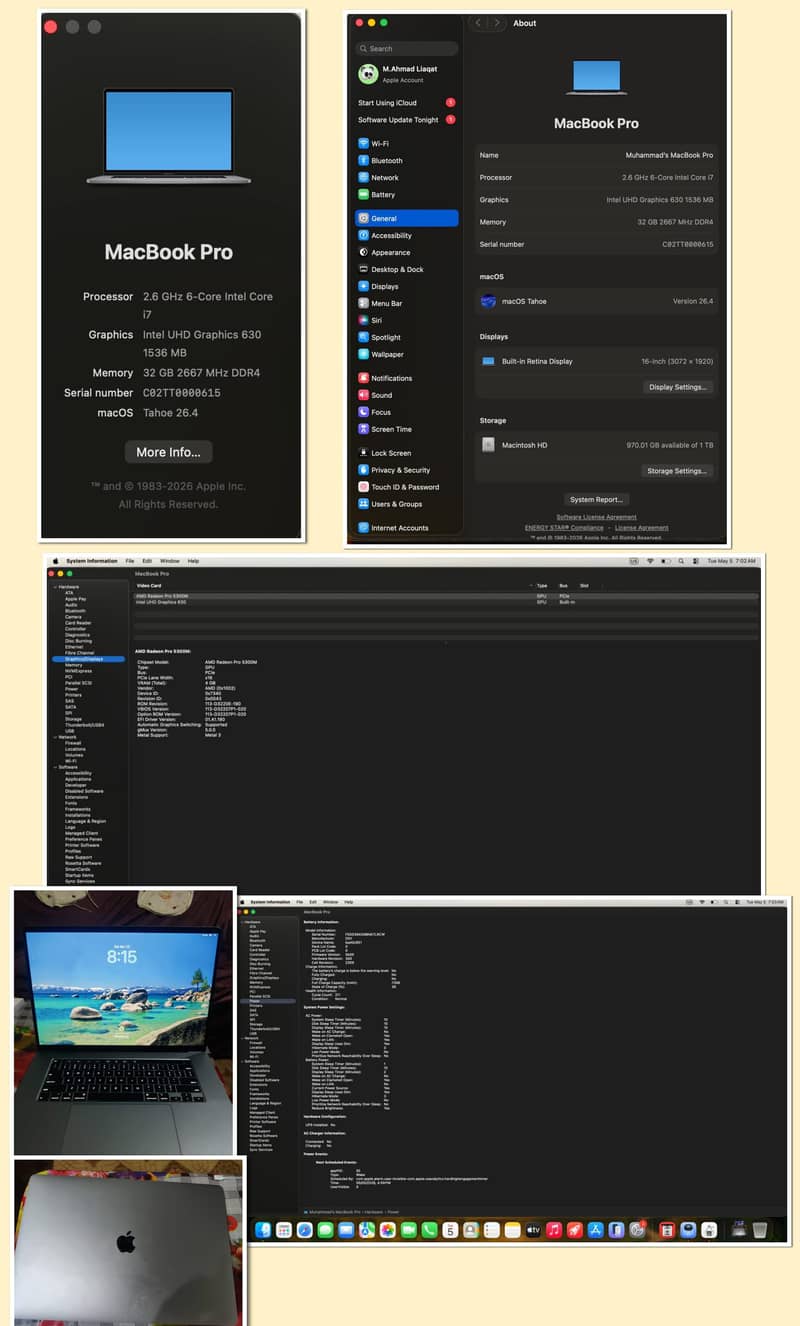Image resolution: width=800 pixels, height=1326 pixels.
Task: Select General in the System Settings sidebar
Action: pyautogui.click(x=406, y=218)
